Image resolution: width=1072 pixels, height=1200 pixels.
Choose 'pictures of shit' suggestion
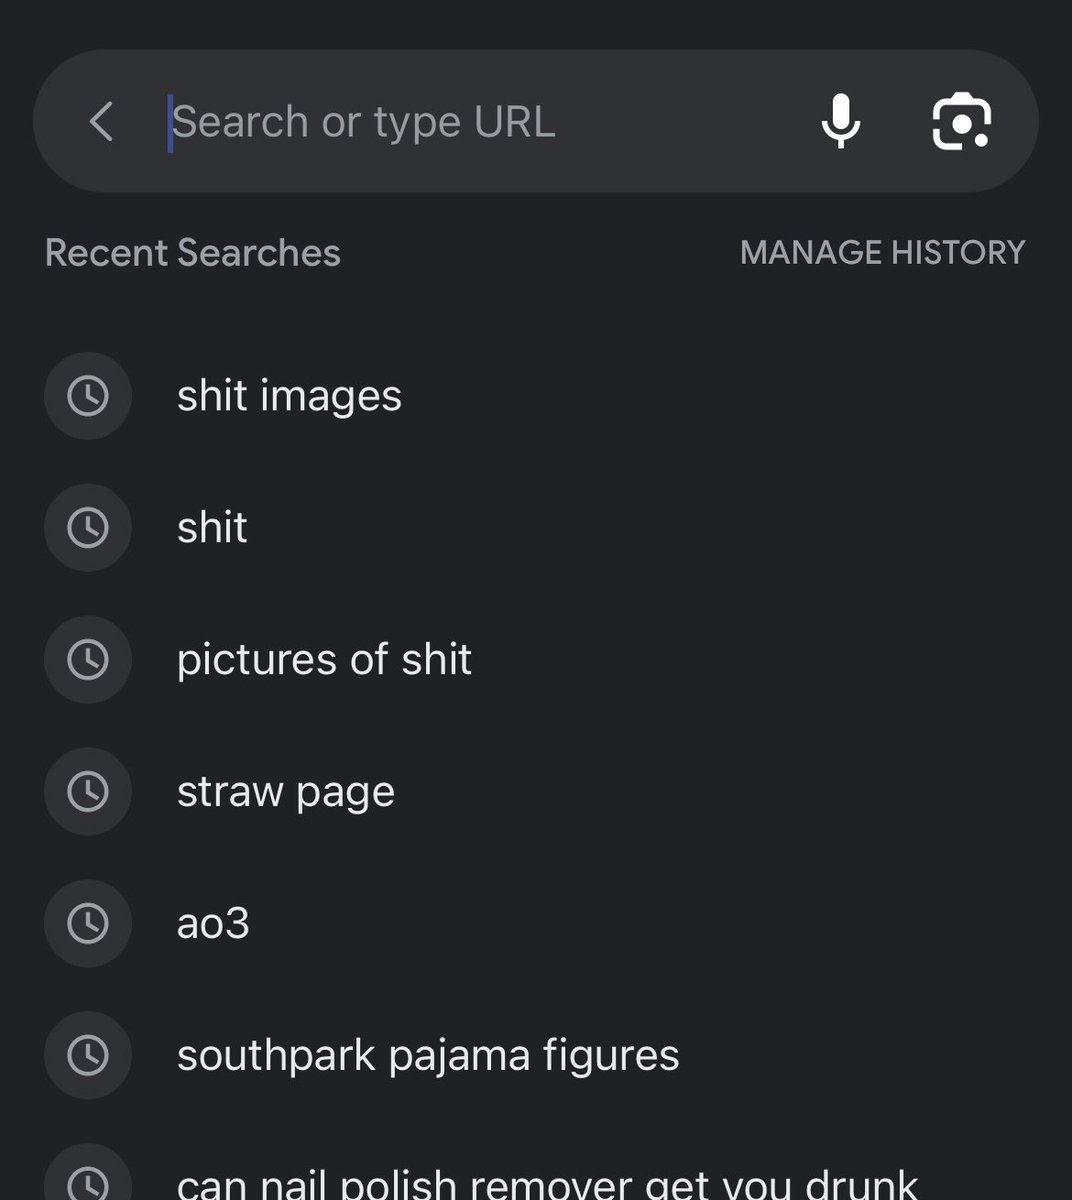pos(536,660)
